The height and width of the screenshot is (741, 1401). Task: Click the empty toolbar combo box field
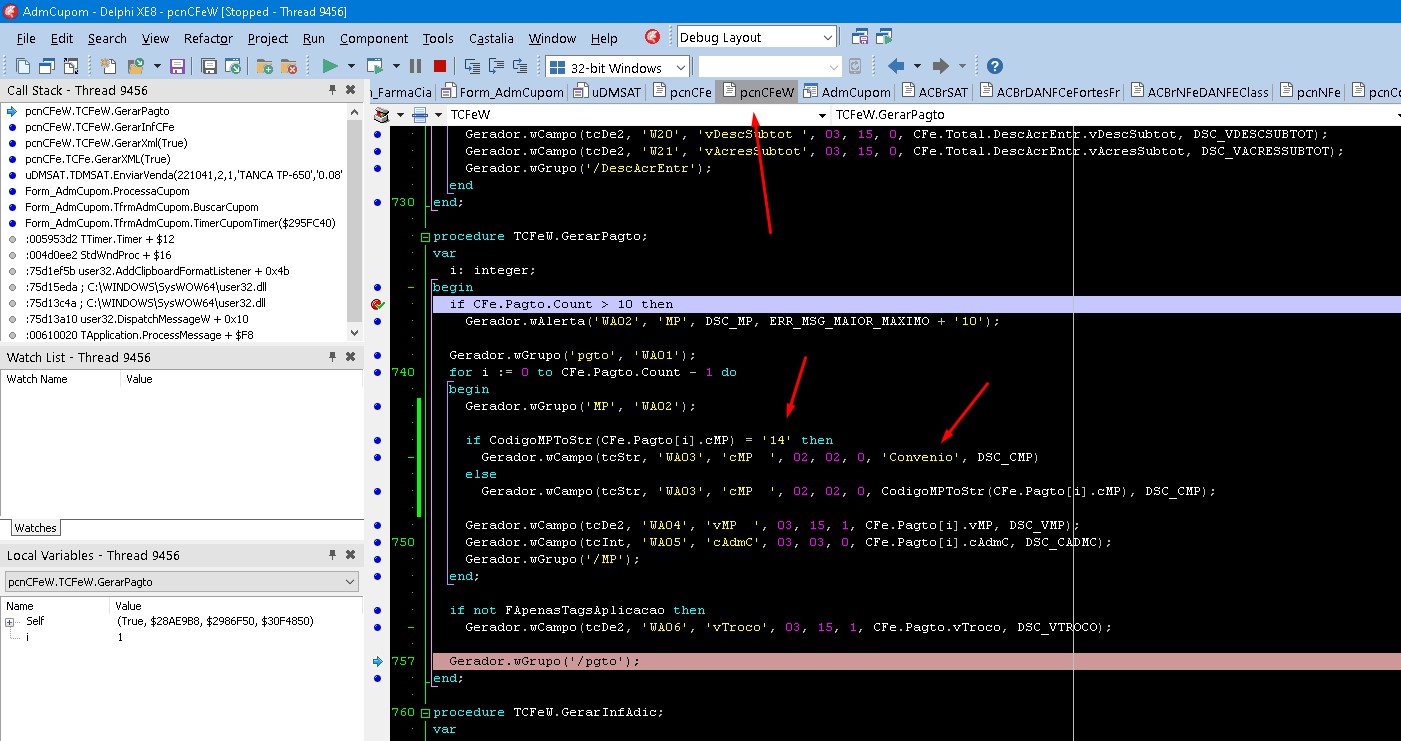(x=771, y=67)
